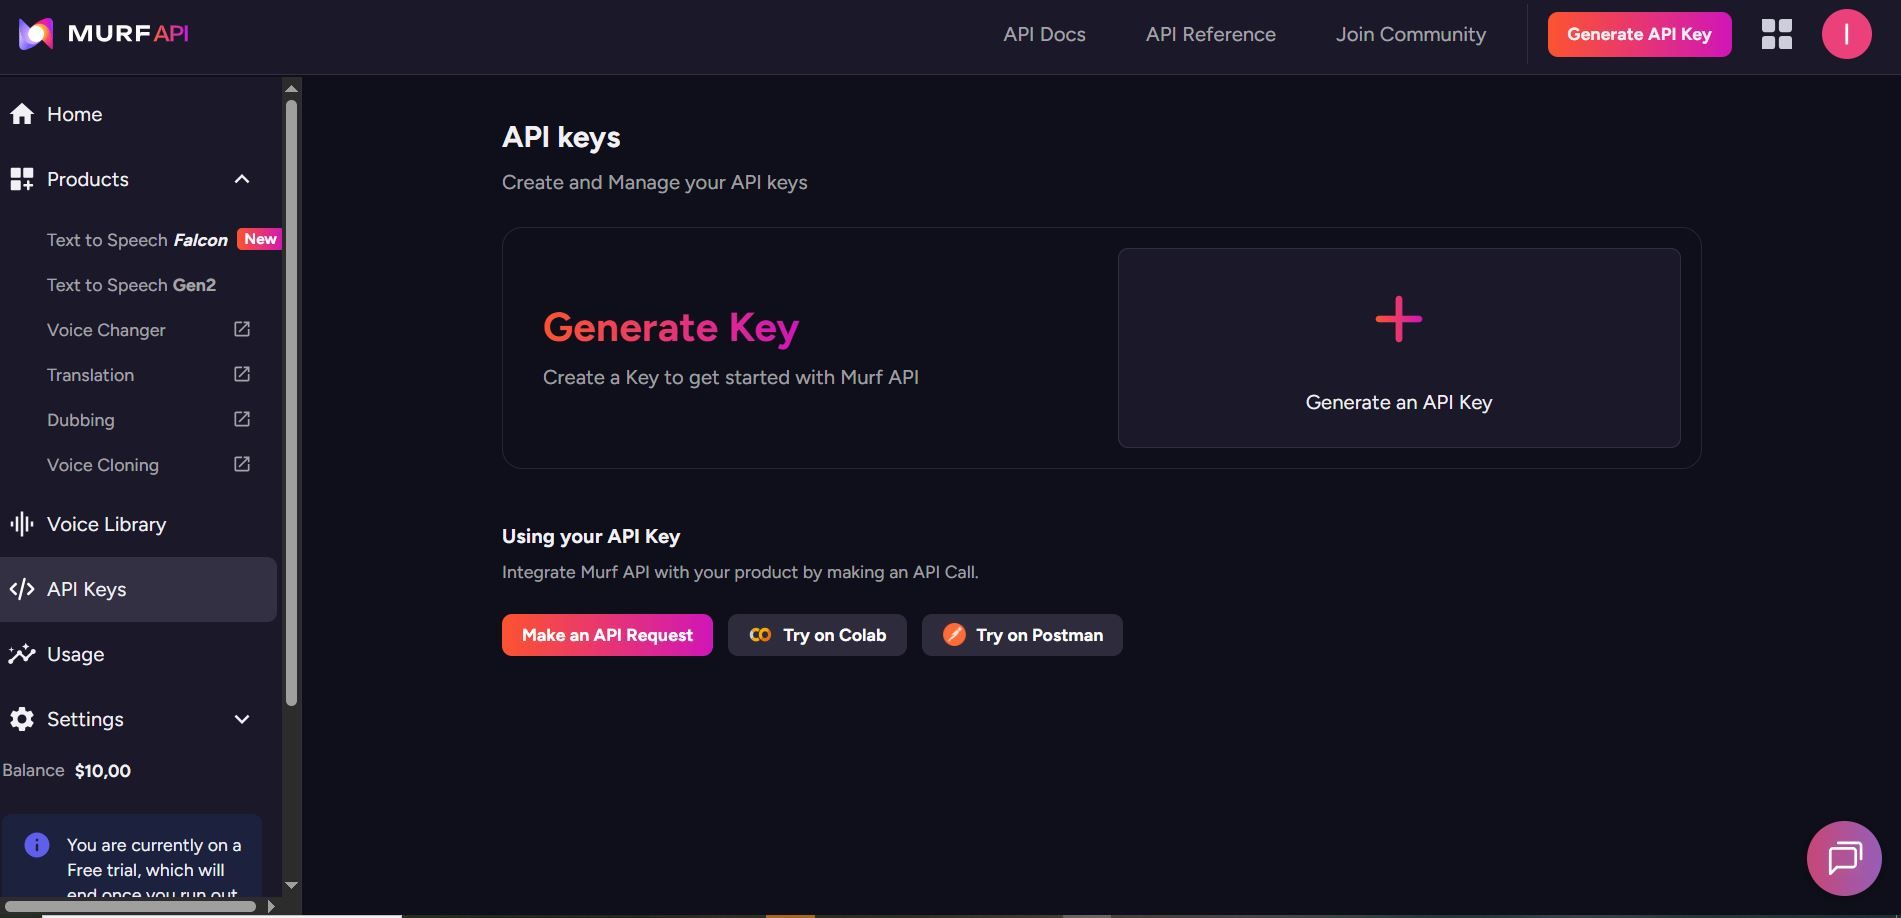Screen dimensions: 1901x918
Task: Open Translation external link icon
Action: 242,374
